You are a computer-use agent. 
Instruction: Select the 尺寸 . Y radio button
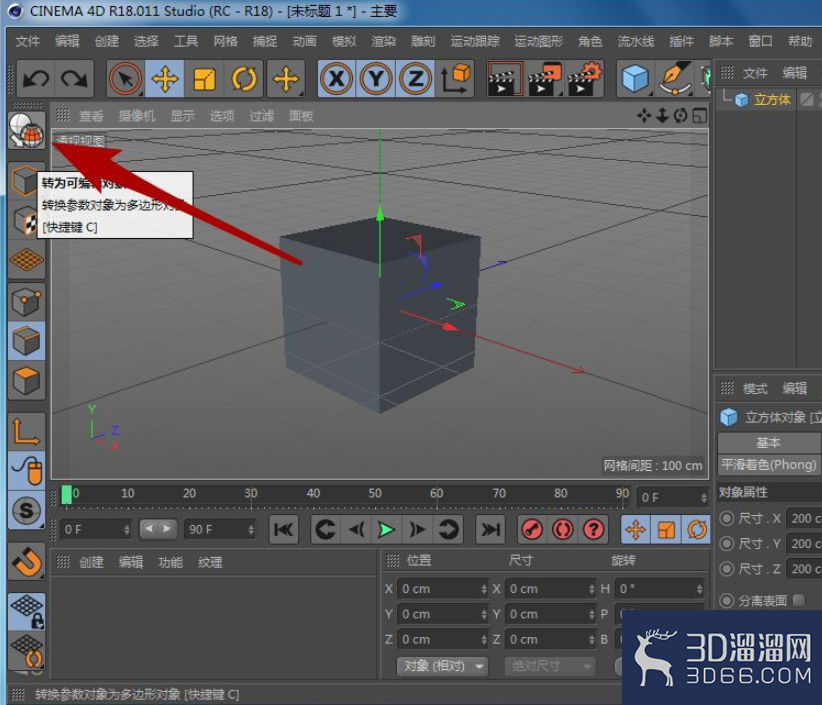[x=727, y=544]
